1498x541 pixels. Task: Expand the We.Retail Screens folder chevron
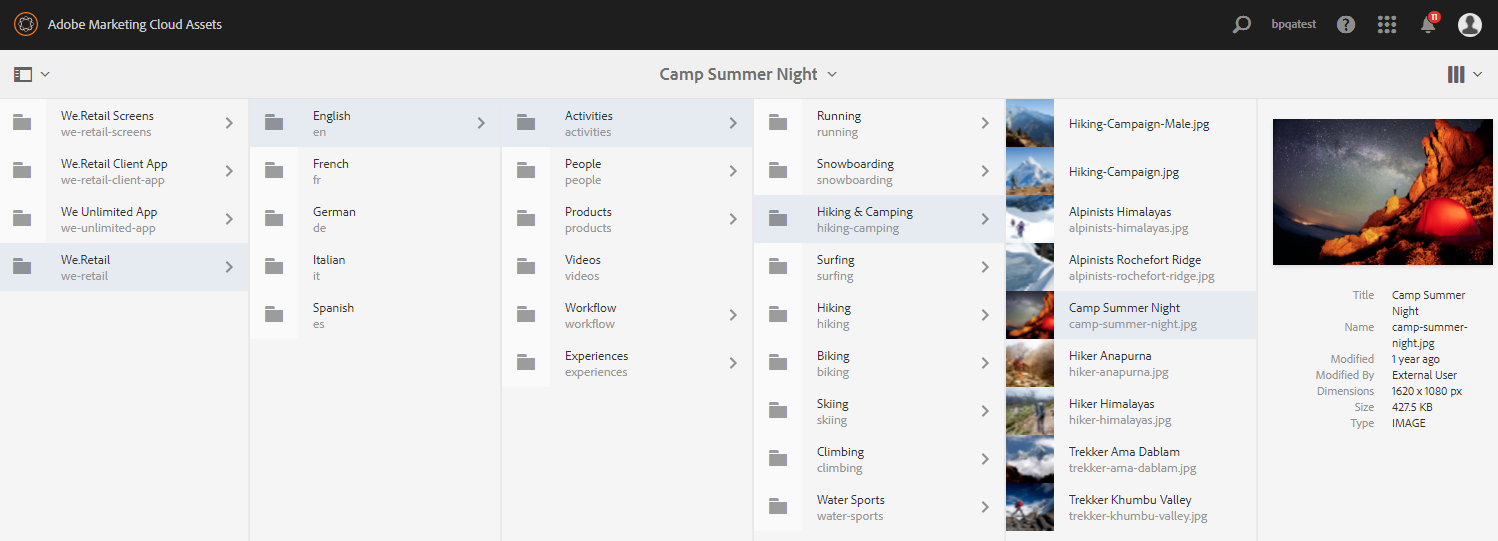[229, 123]
